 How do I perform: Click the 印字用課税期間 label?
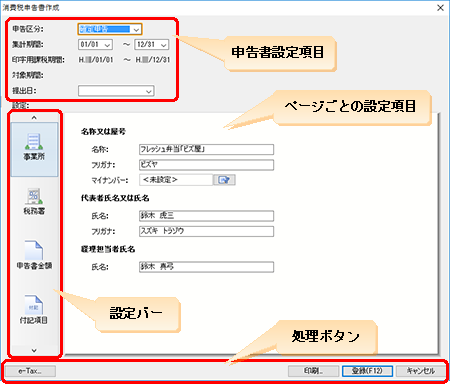[x=38, y=60]
